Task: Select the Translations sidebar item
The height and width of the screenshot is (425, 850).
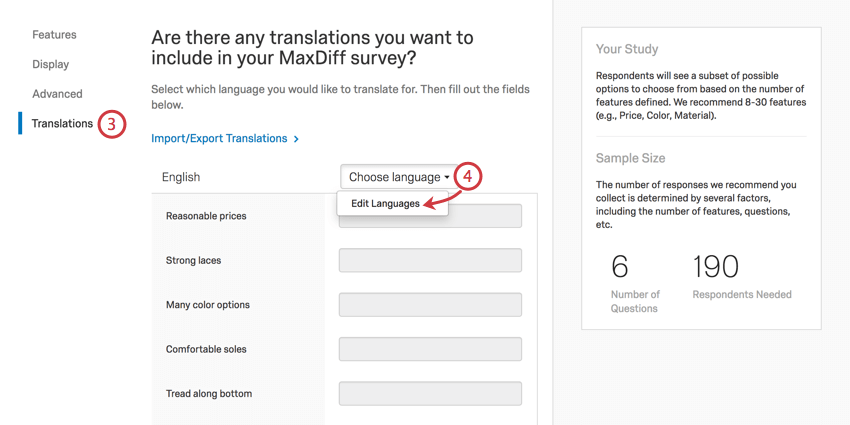Action: tap(62, 124)
